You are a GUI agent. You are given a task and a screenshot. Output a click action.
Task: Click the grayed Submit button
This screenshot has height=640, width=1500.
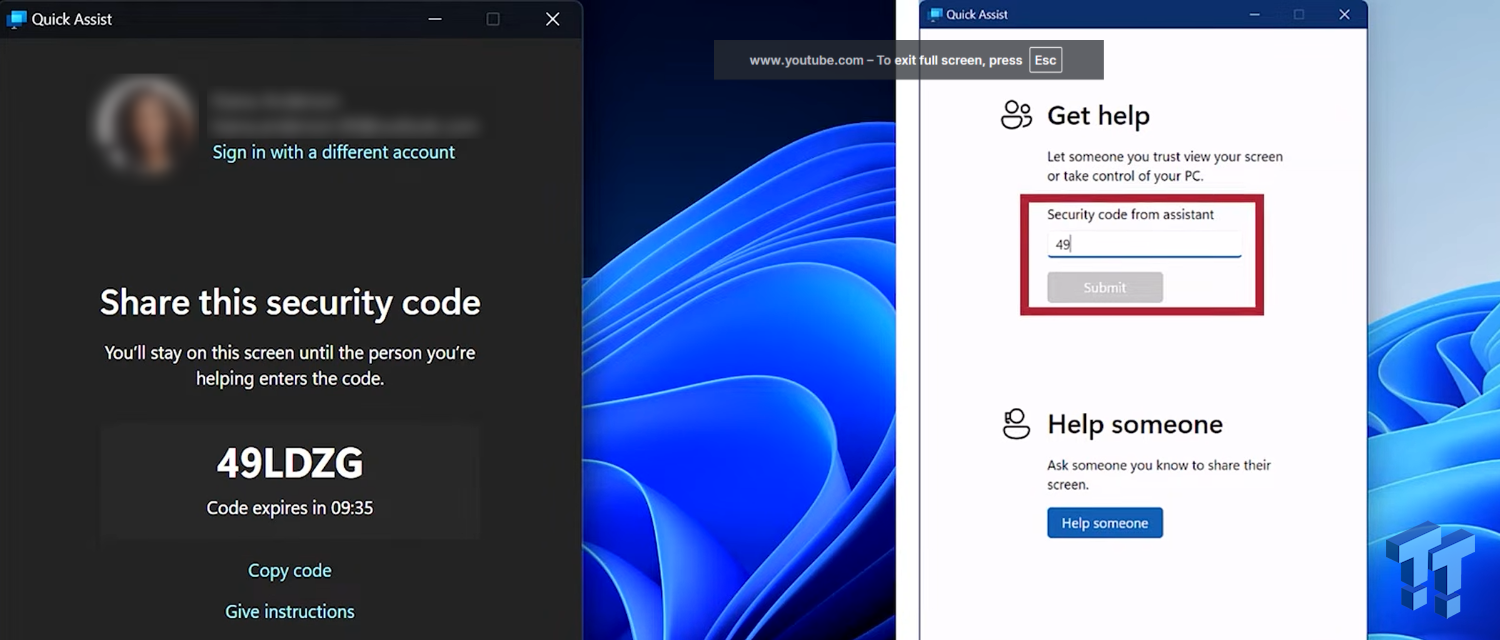[x=1105, y=287]
